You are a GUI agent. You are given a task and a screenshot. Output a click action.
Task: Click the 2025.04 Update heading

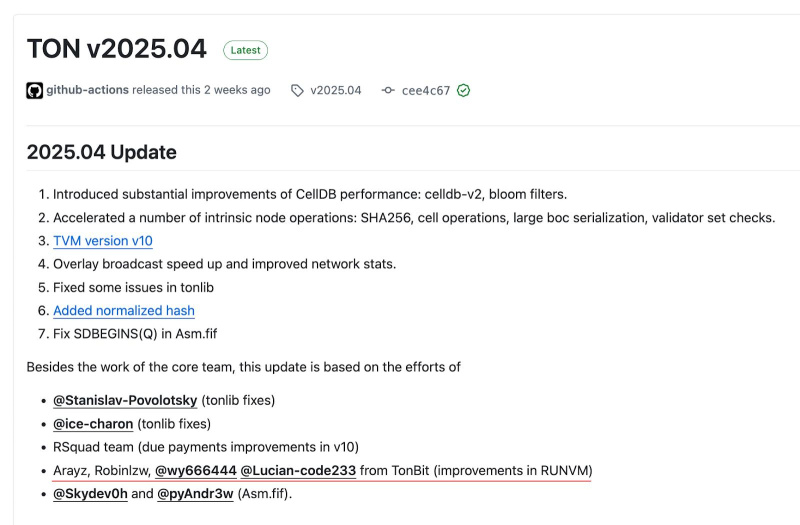tap(101, 152)
